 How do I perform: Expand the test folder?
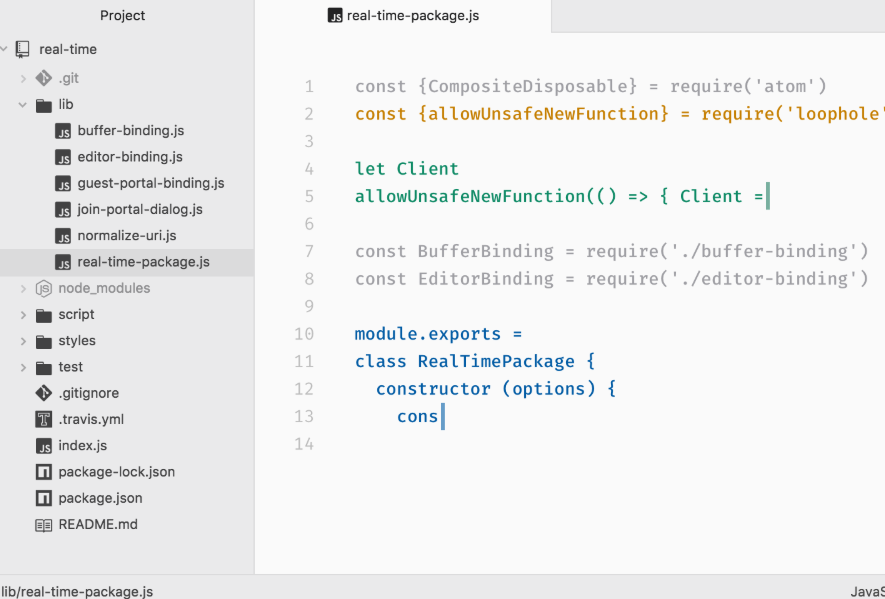pyautogui.click(x=23, y=367)
